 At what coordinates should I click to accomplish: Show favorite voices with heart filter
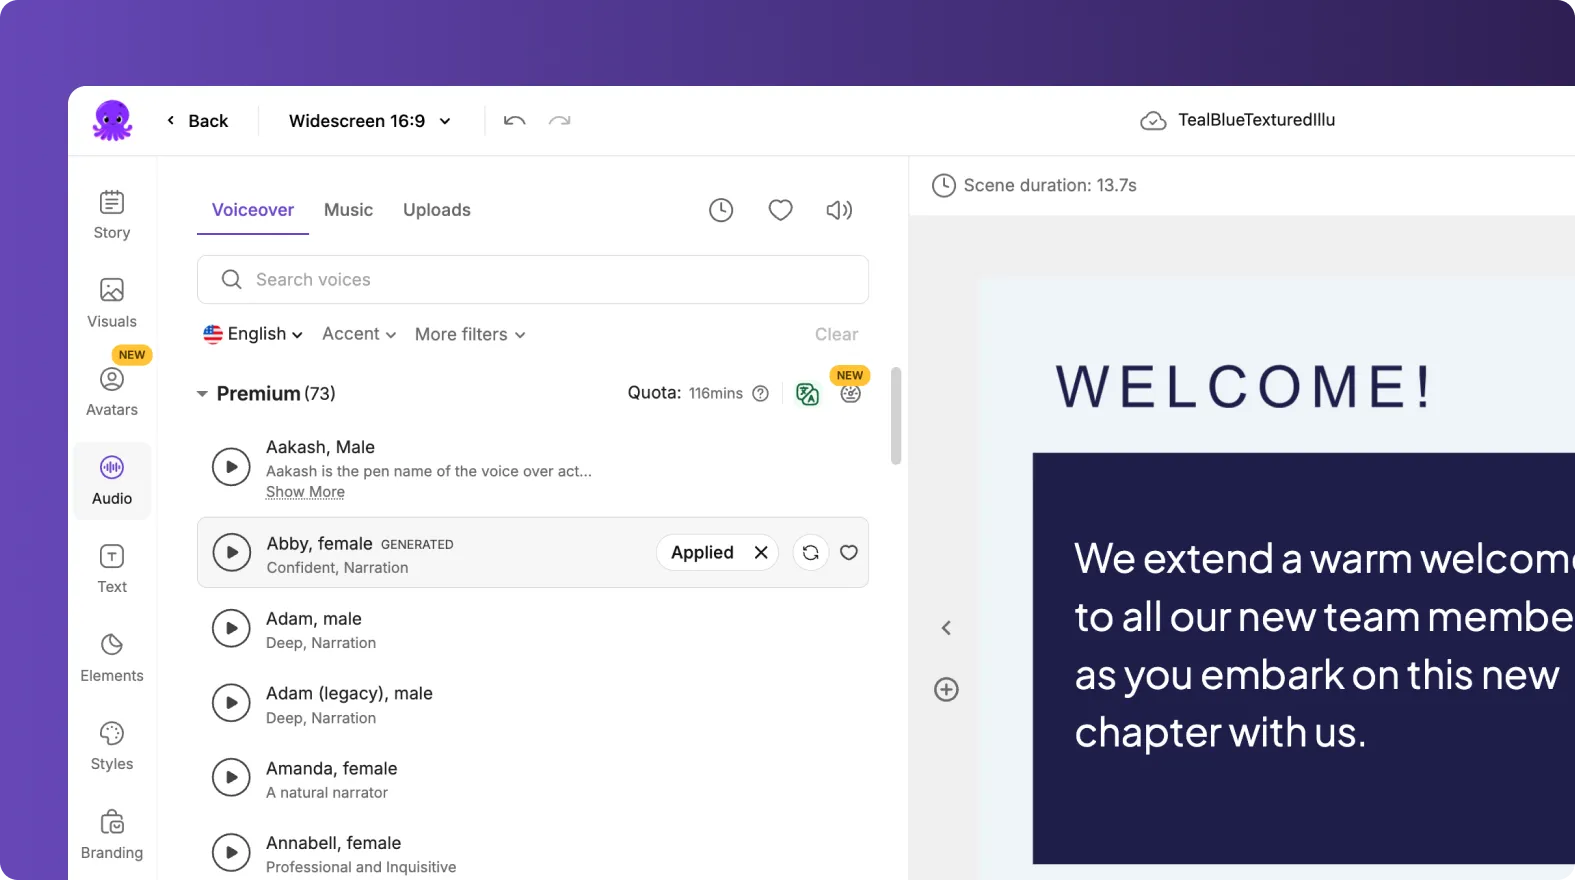tap(780, 210)
